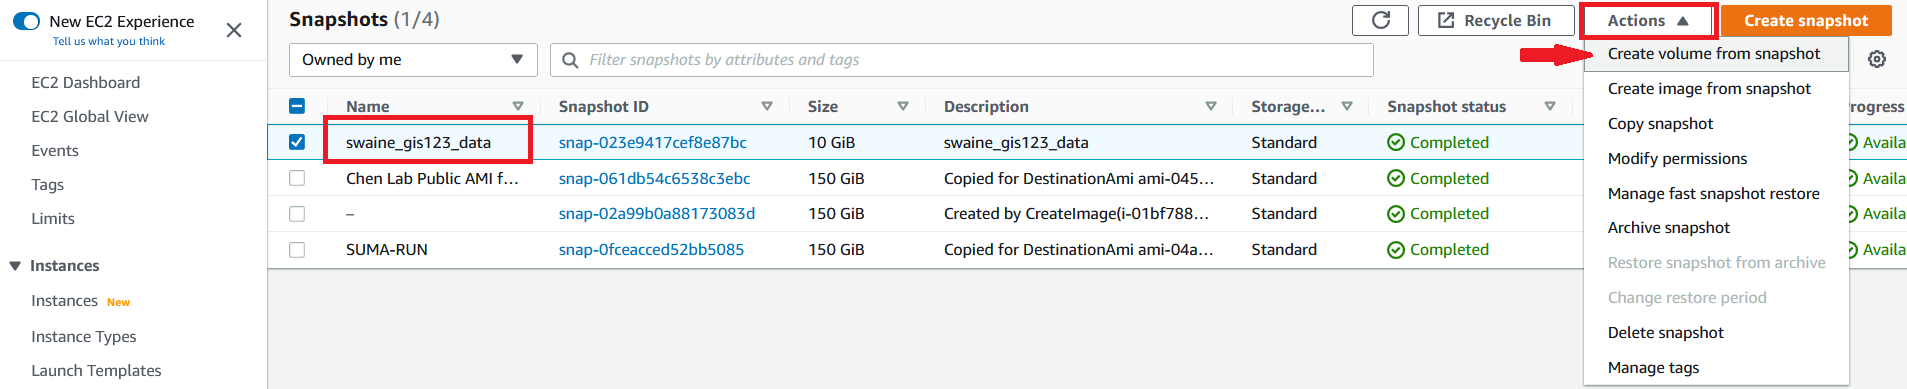Go to Tags in sidebar

pyautogui.click(x=47, y=184)
